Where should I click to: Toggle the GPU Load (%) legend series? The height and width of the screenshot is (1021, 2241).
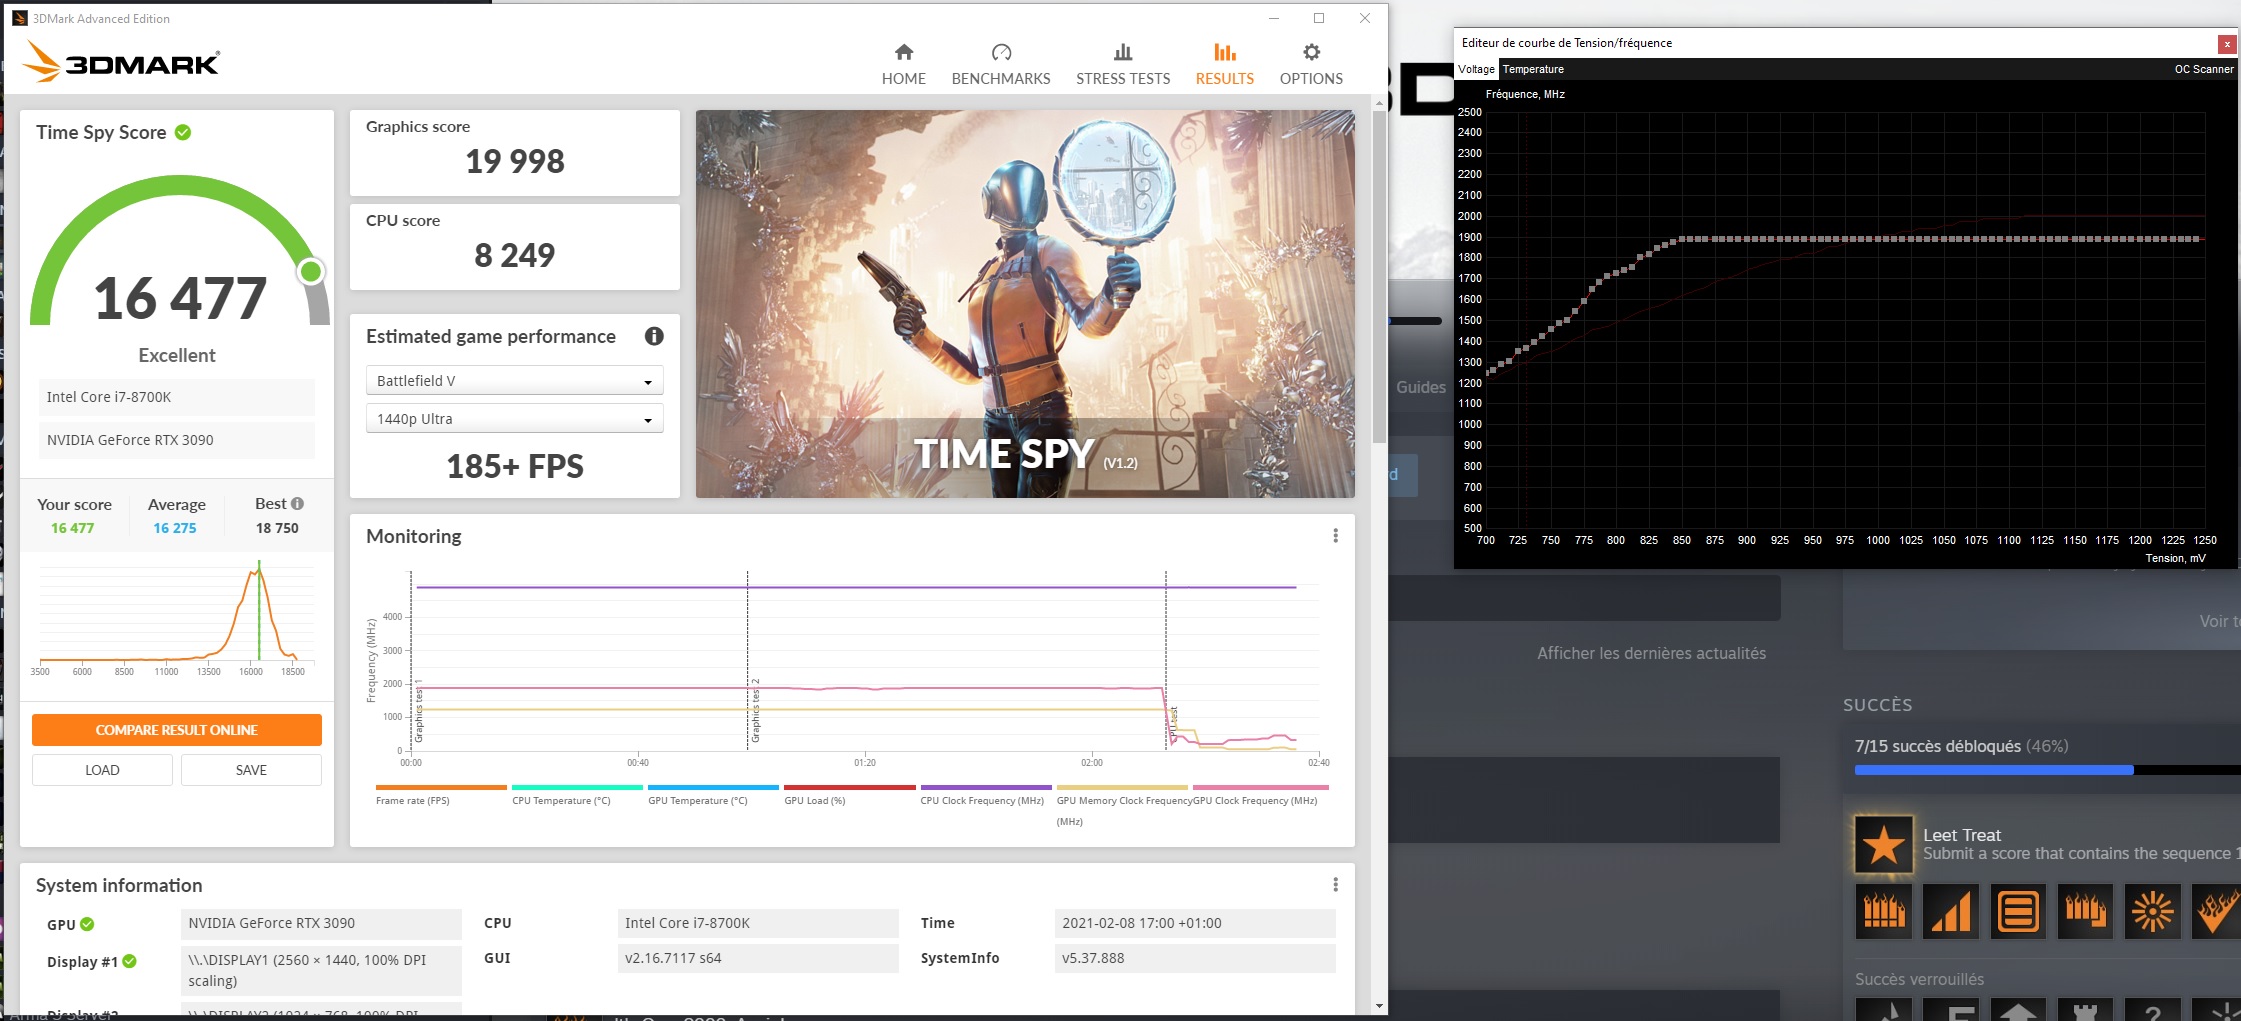(814, 800)
